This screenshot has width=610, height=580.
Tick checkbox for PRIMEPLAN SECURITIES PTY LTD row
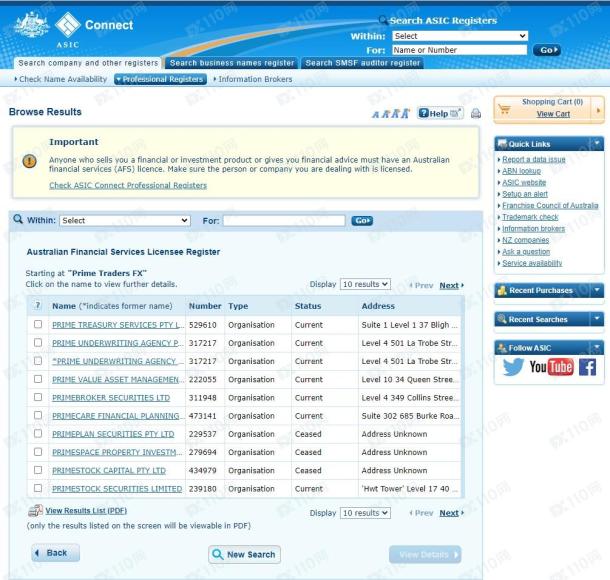pos(38,433)
